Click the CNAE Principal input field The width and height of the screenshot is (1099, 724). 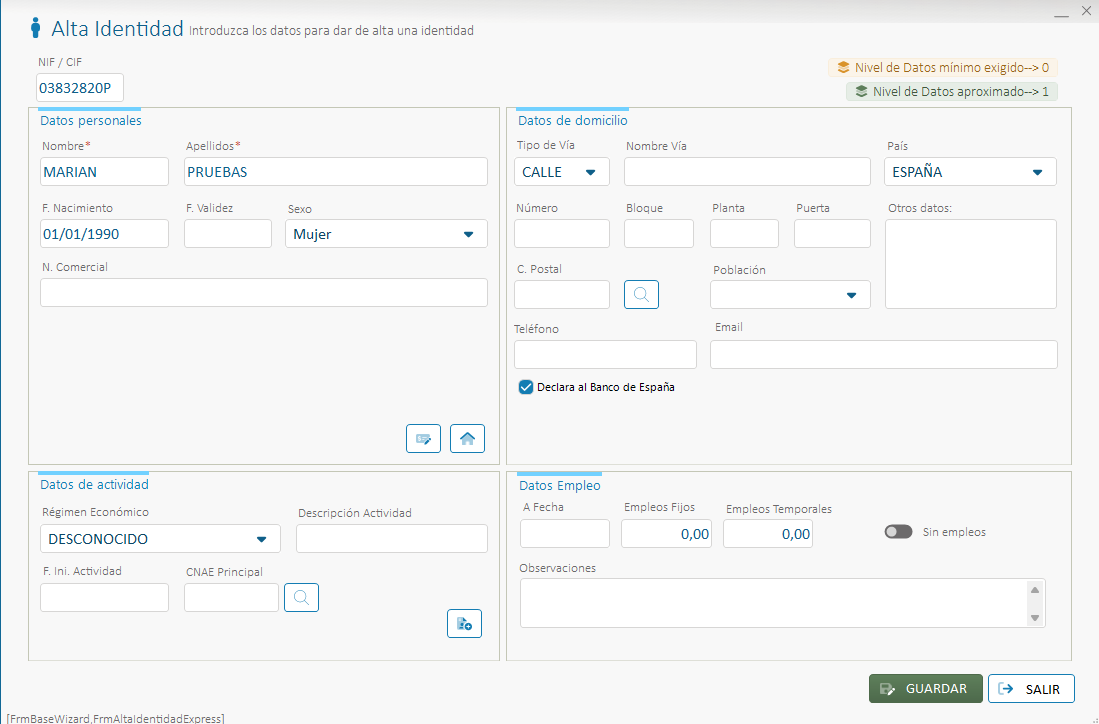click(x=231, y=597)
